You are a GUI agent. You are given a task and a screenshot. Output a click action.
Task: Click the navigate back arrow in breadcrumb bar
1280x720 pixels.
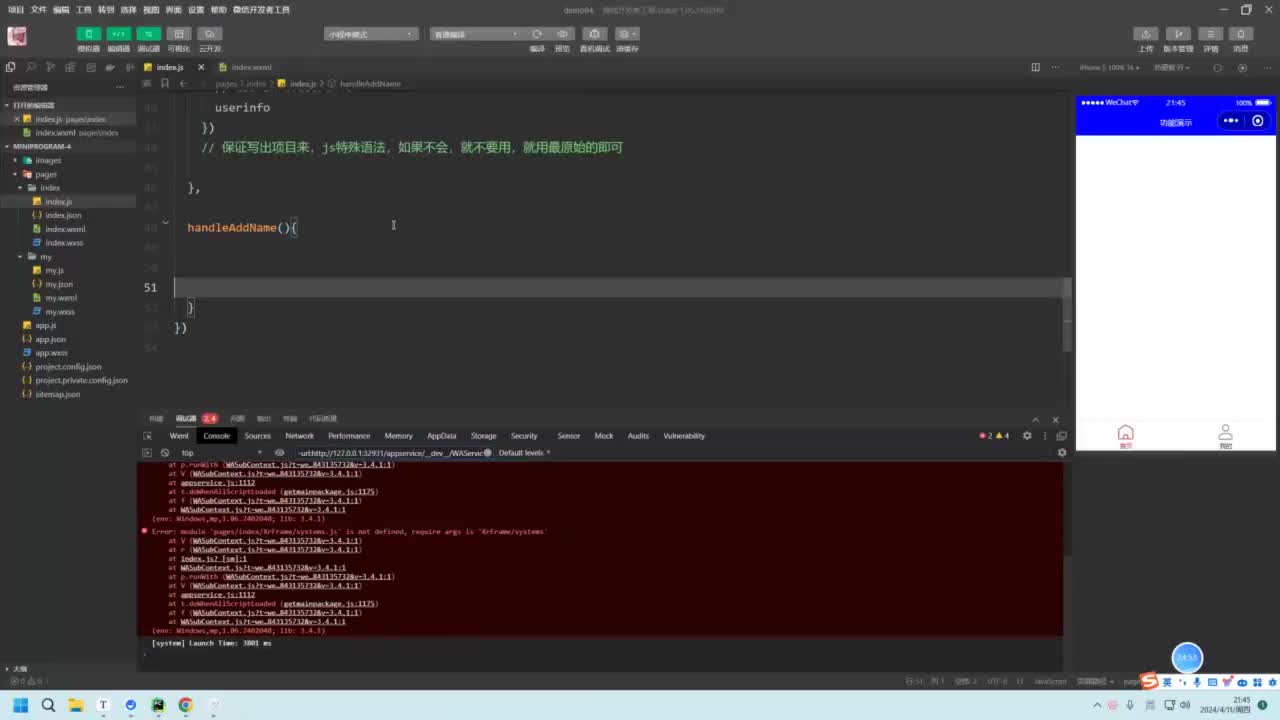[x=182, y=83]
